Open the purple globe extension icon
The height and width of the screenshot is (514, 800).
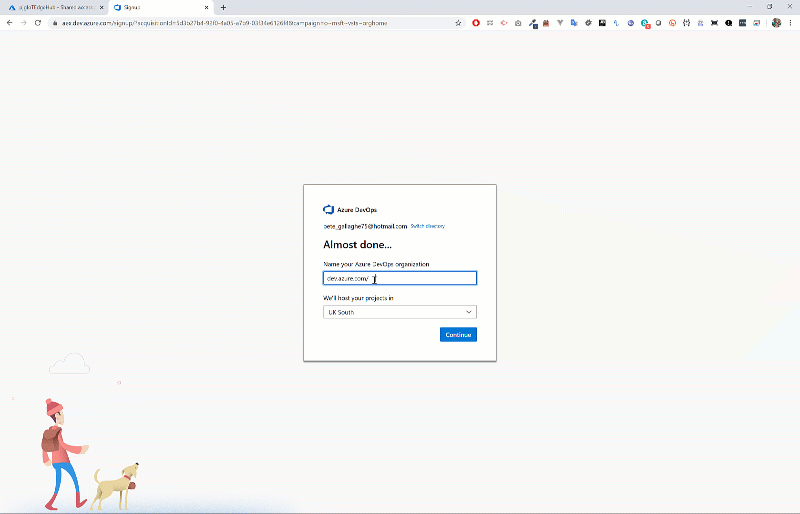click(x=631, y=23)
